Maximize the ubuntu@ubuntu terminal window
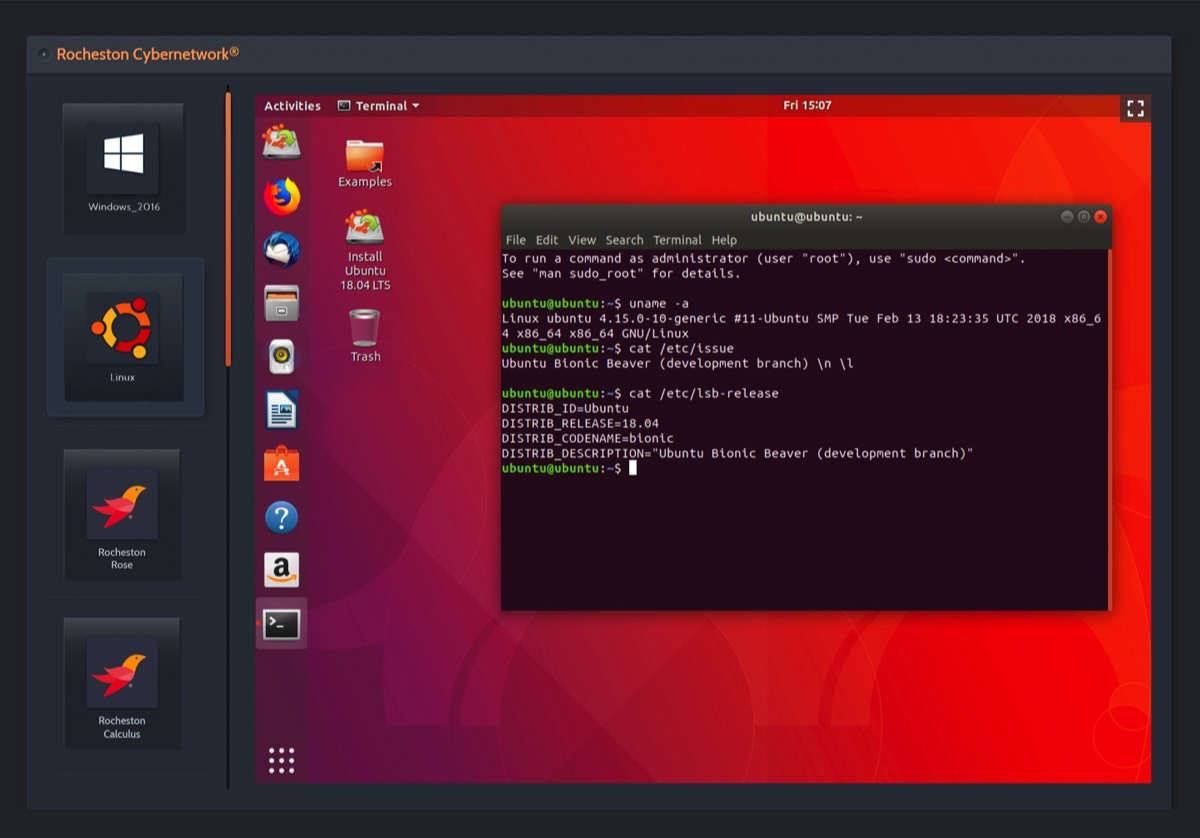 (1084, 217)
